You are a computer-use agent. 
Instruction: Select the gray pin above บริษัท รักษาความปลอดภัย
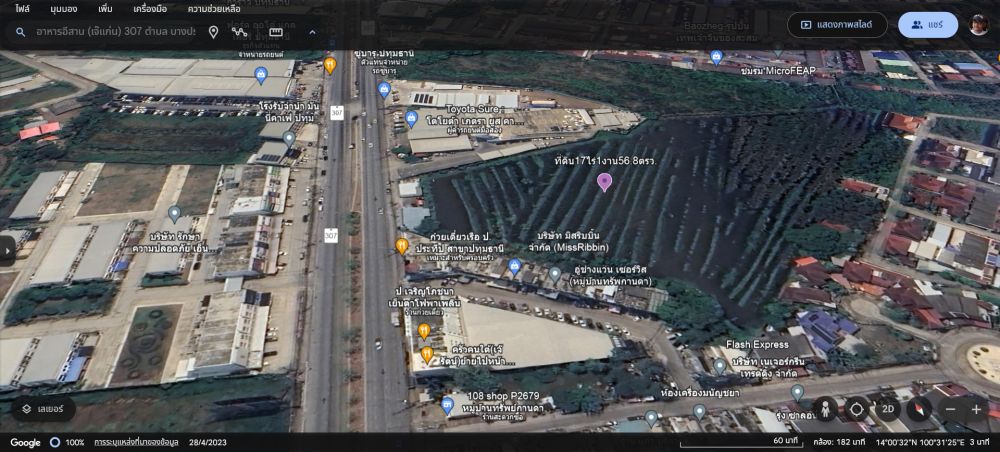(x=174, y=214)
